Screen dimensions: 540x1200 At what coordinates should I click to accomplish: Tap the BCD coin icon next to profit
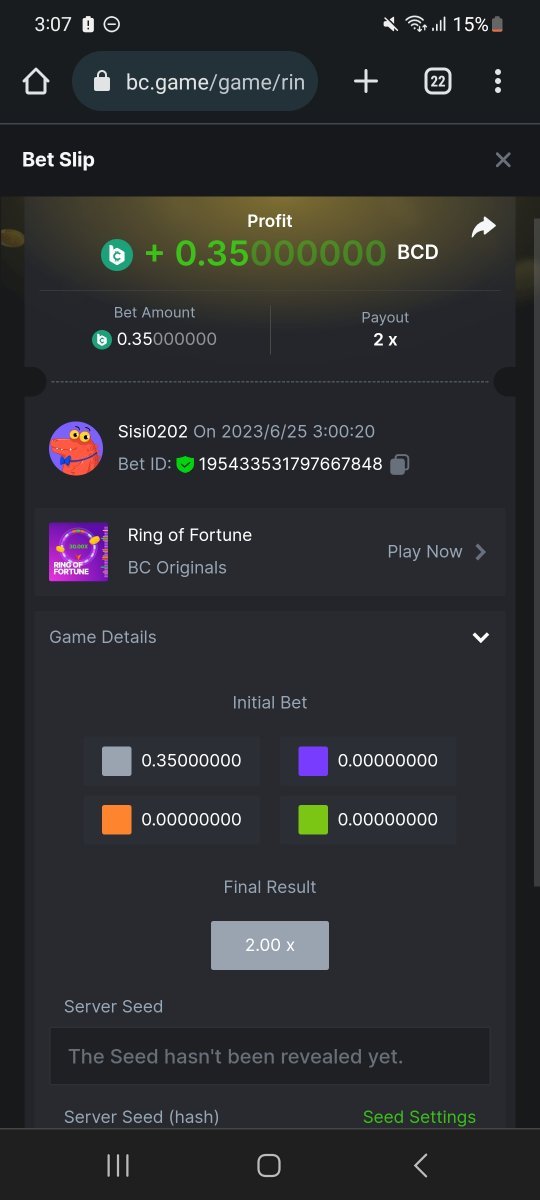[x=117, y=254]
